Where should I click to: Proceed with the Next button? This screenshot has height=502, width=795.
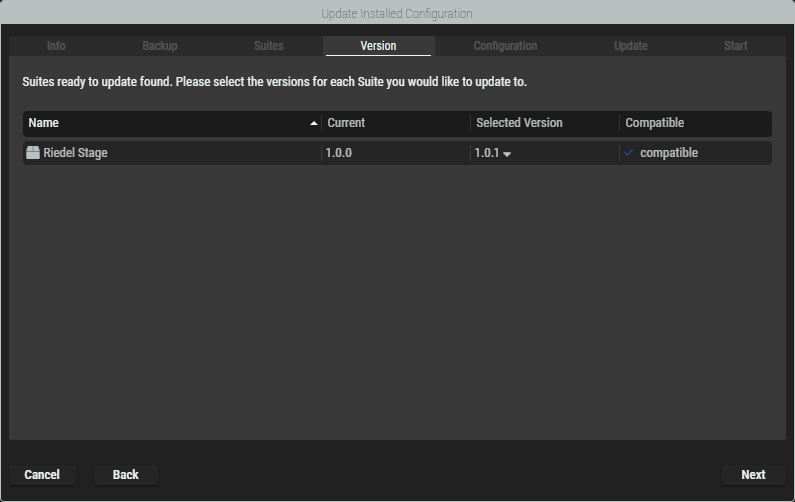753,475
